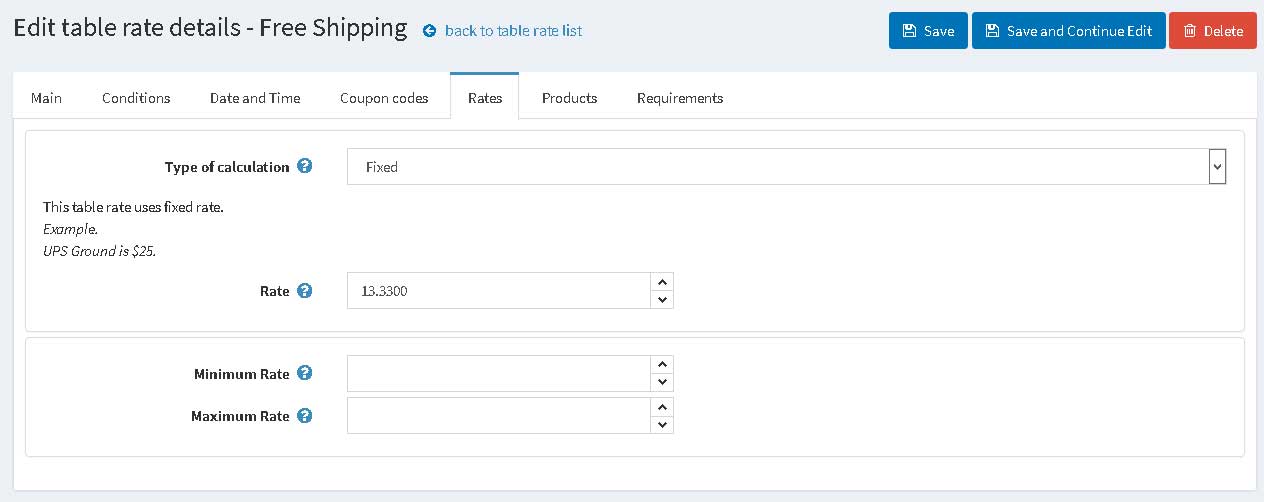This screenshot has width=1264, height=502.
Task: Switch to the Requirements tab
Action: (680, 98)
